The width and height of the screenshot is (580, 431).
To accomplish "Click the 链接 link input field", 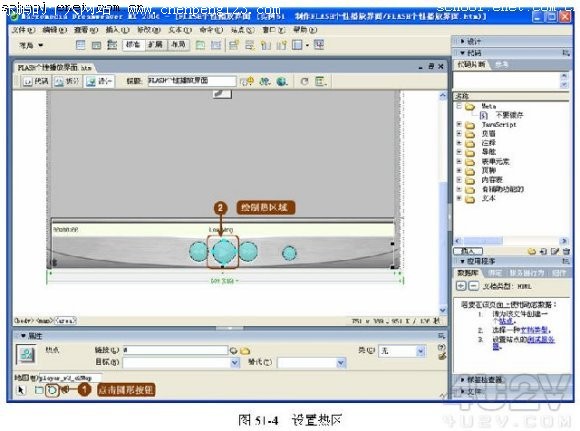I will coord(175,350).
